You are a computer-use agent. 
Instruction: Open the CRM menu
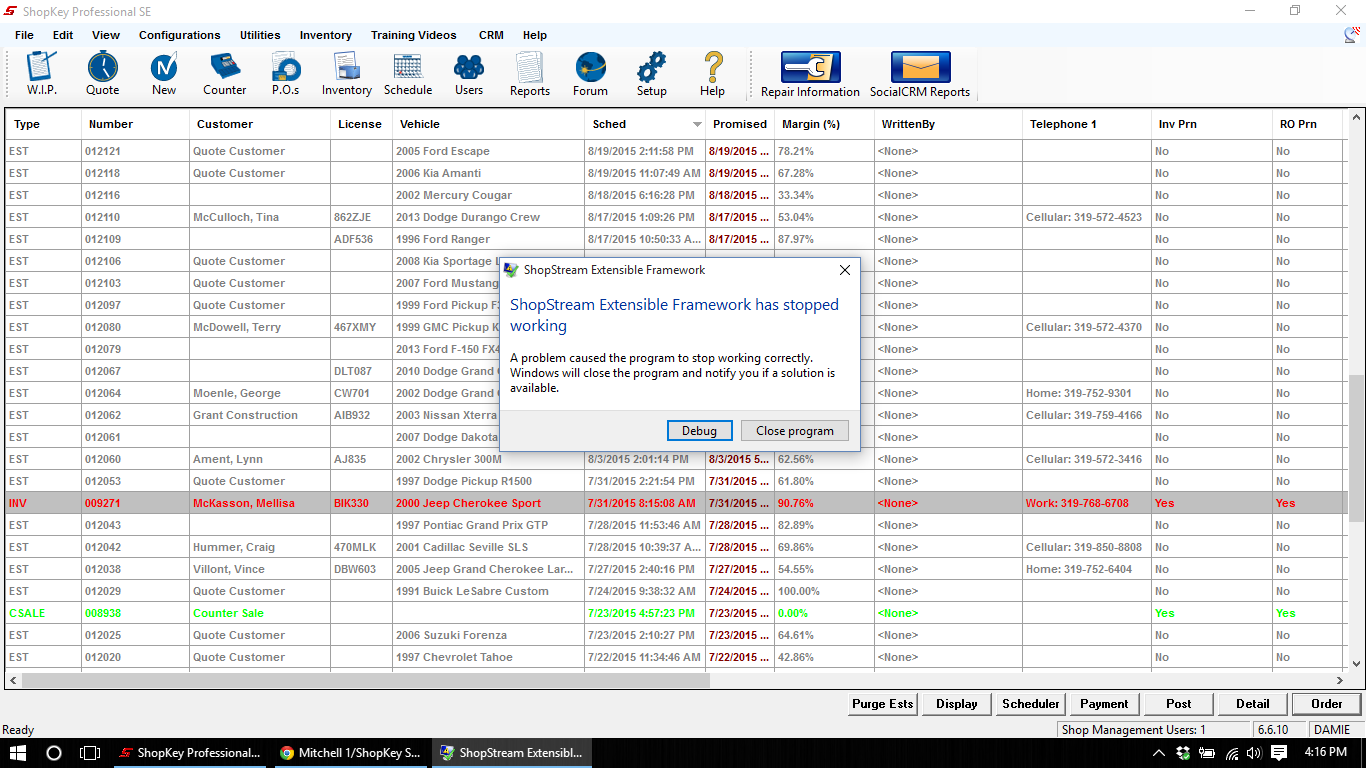491,35
